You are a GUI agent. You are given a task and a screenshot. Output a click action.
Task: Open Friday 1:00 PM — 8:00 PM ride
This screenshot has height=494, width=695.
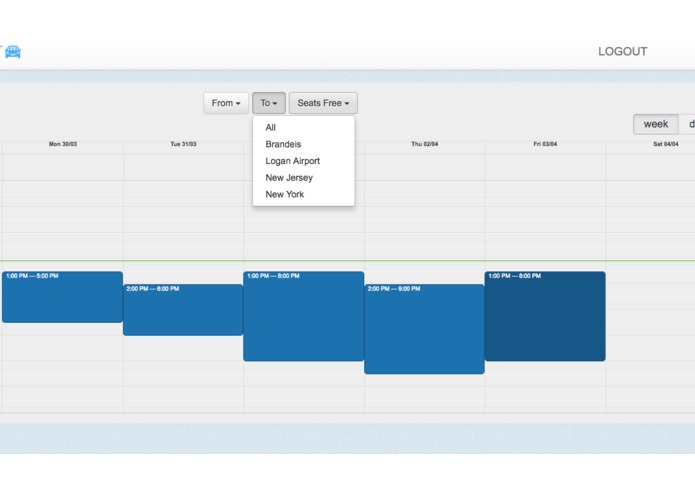click(545, 316)
